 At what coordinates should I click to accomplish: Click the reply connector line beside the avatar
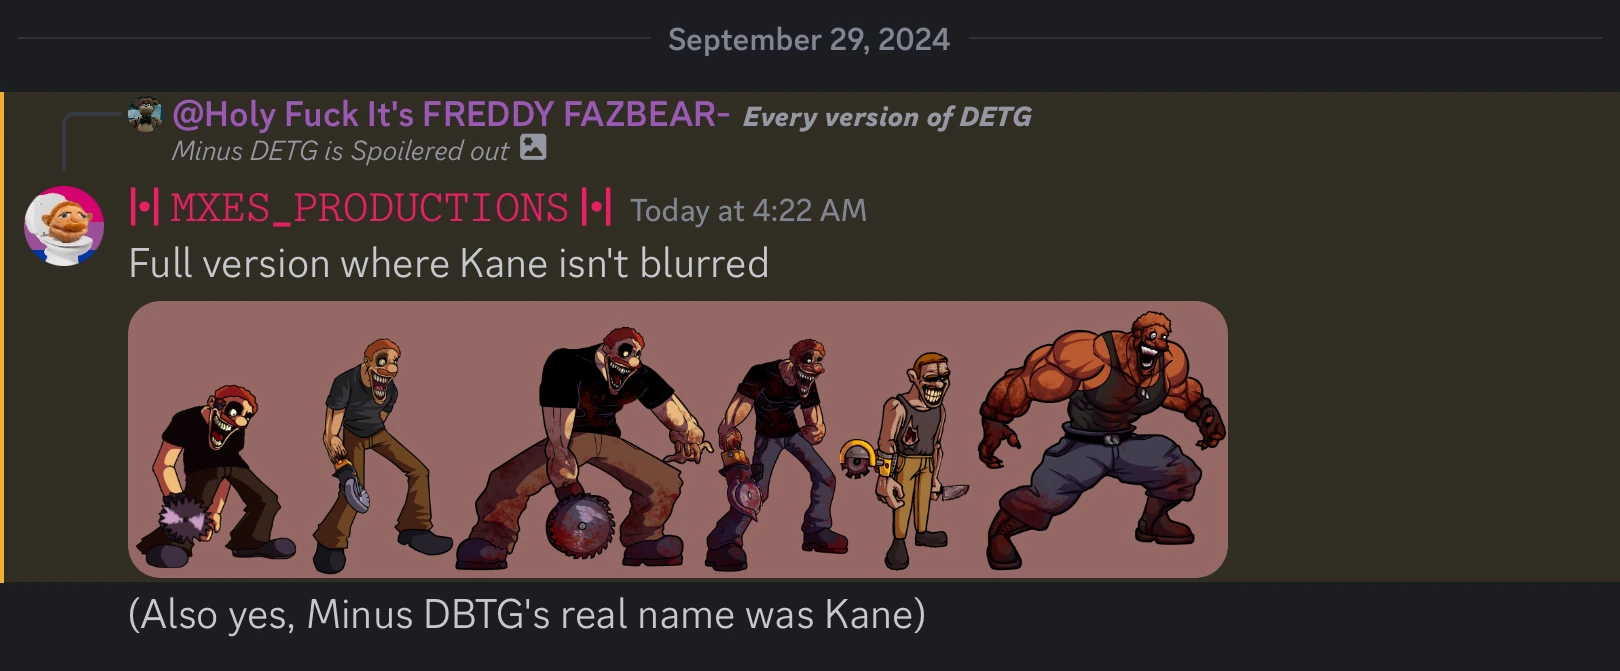91,142
